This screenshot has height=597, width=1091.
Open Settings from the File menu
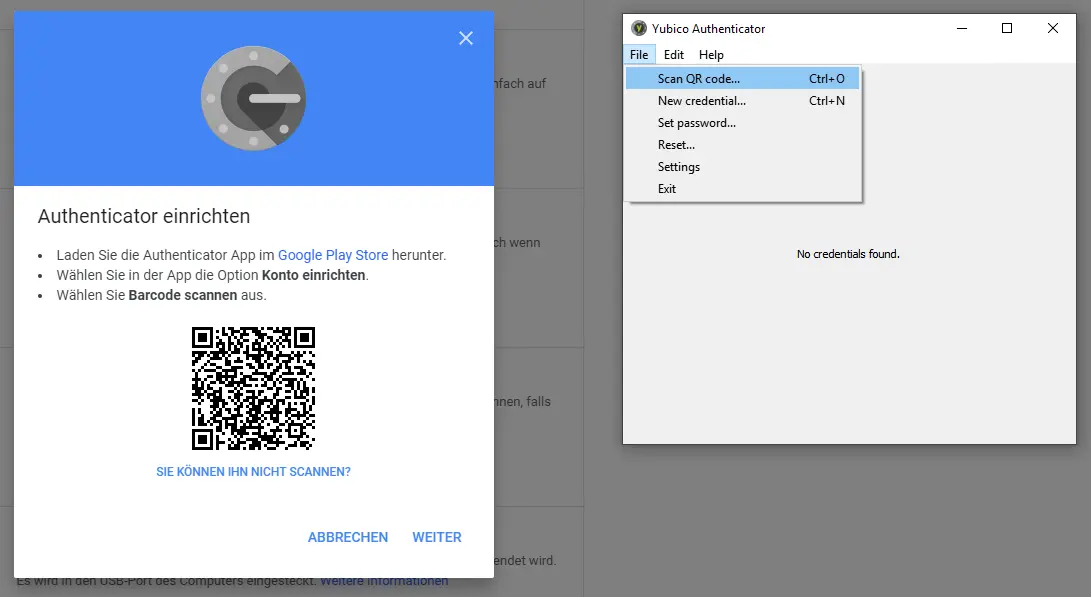point(742,167)
